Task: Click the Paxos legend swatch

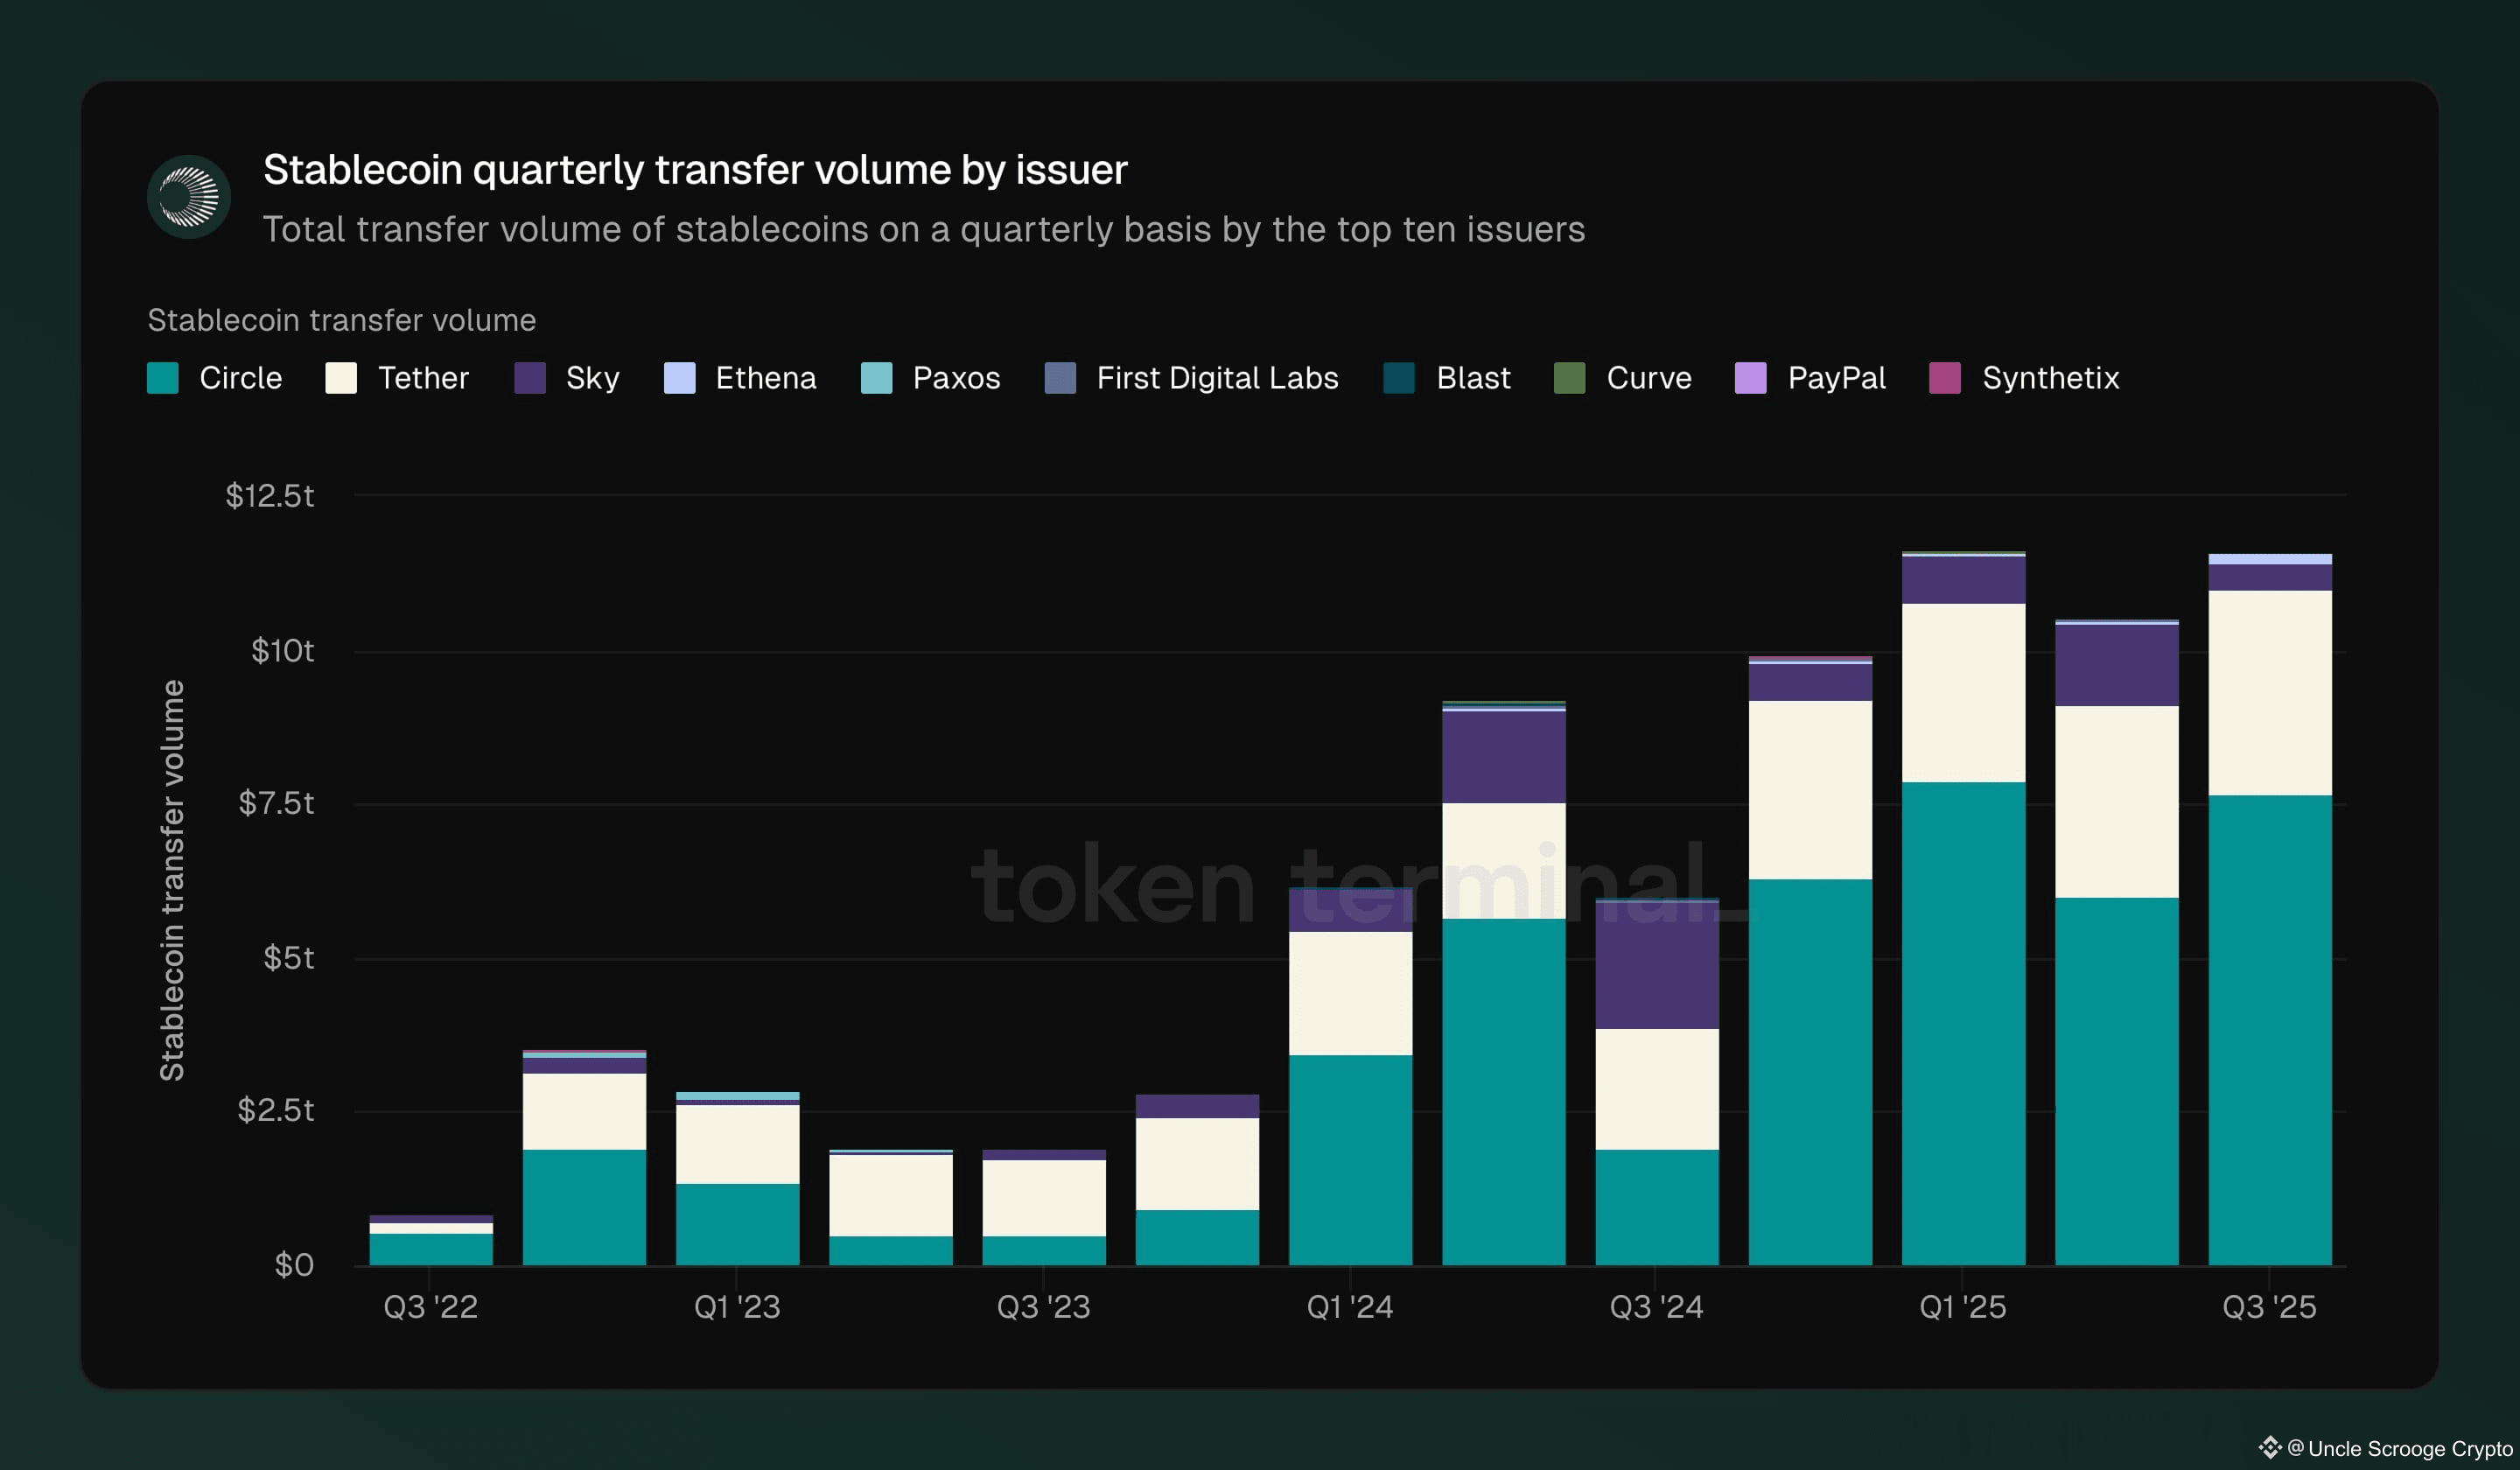Action: coord(877,378)
